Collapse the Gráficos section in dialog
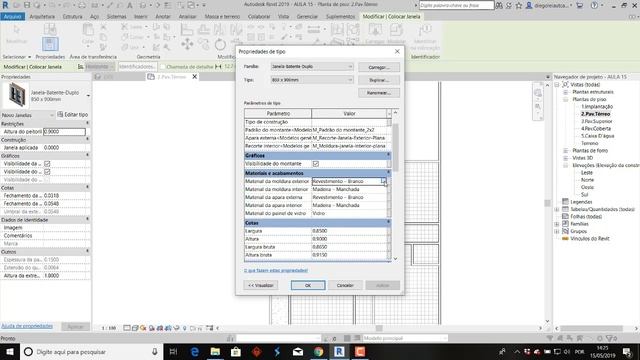 coord(389,155)
